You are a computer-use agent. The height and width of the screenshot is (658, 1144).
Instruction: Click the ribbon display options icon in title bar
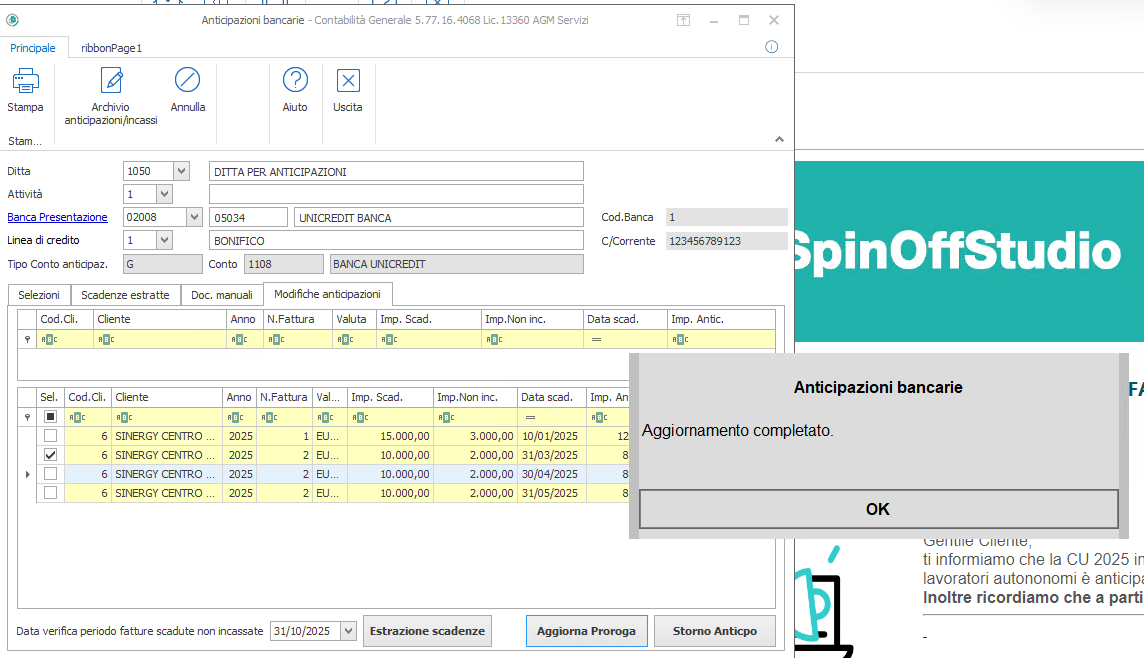coord(683,20)
